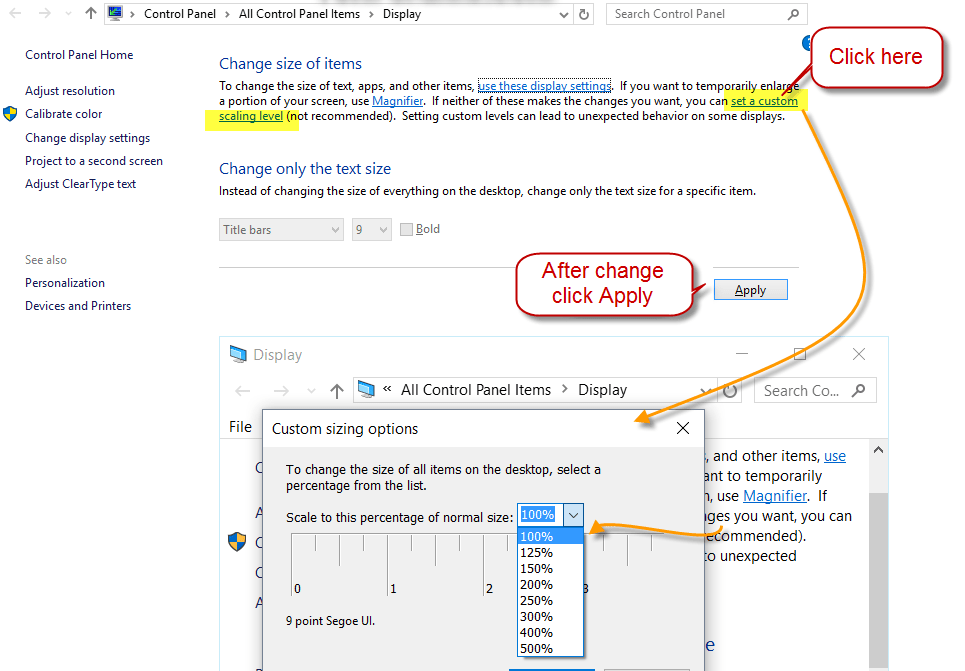The image size is (965, 671).
Task: Click the Display icon in the dialog title bar
Action: point(237,354)
